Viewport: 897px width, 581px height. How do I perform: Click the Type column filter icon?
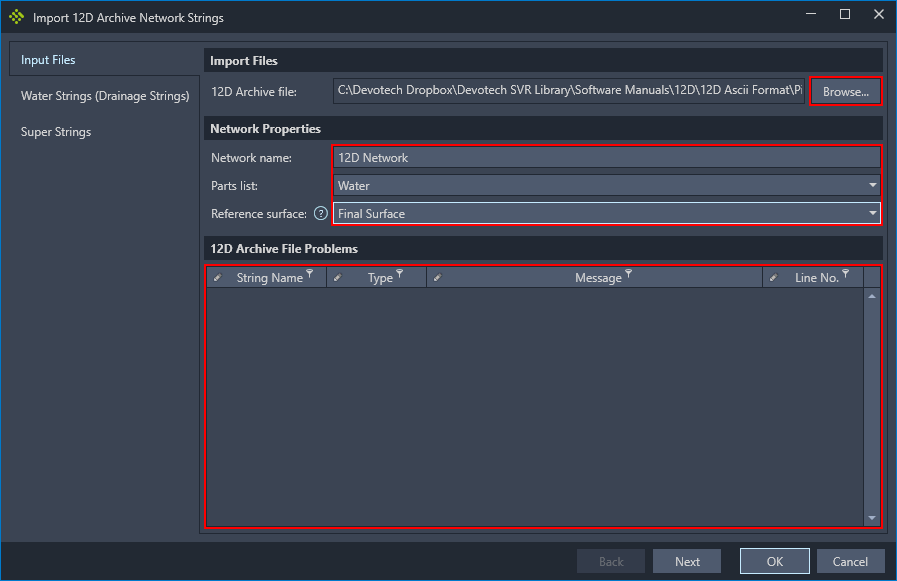[400, 273]
